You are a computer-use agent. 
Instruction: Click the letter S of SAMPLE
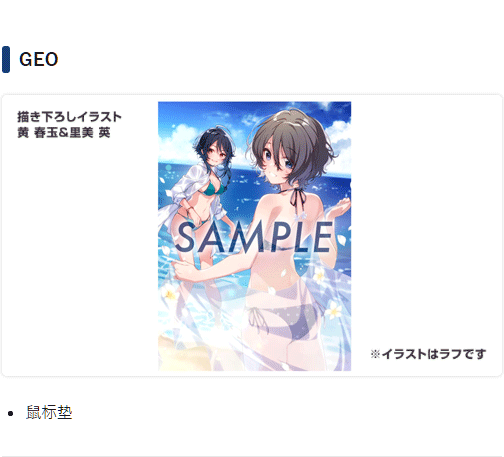pos(185,237)
